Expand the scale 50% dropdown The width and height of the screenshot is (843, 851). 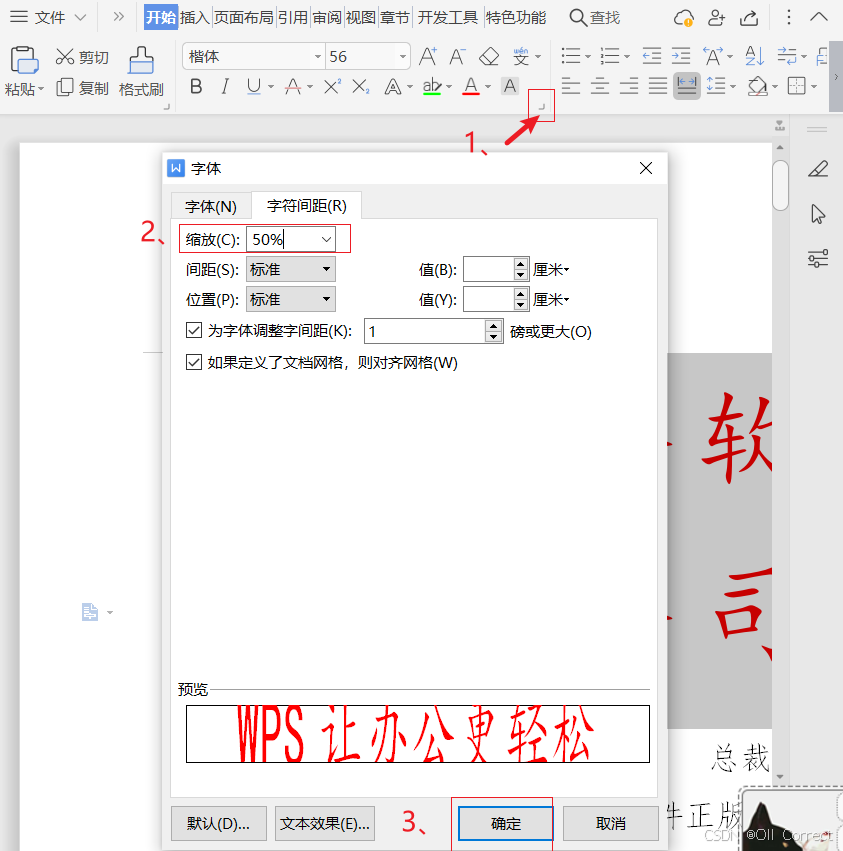coord(326,239)
